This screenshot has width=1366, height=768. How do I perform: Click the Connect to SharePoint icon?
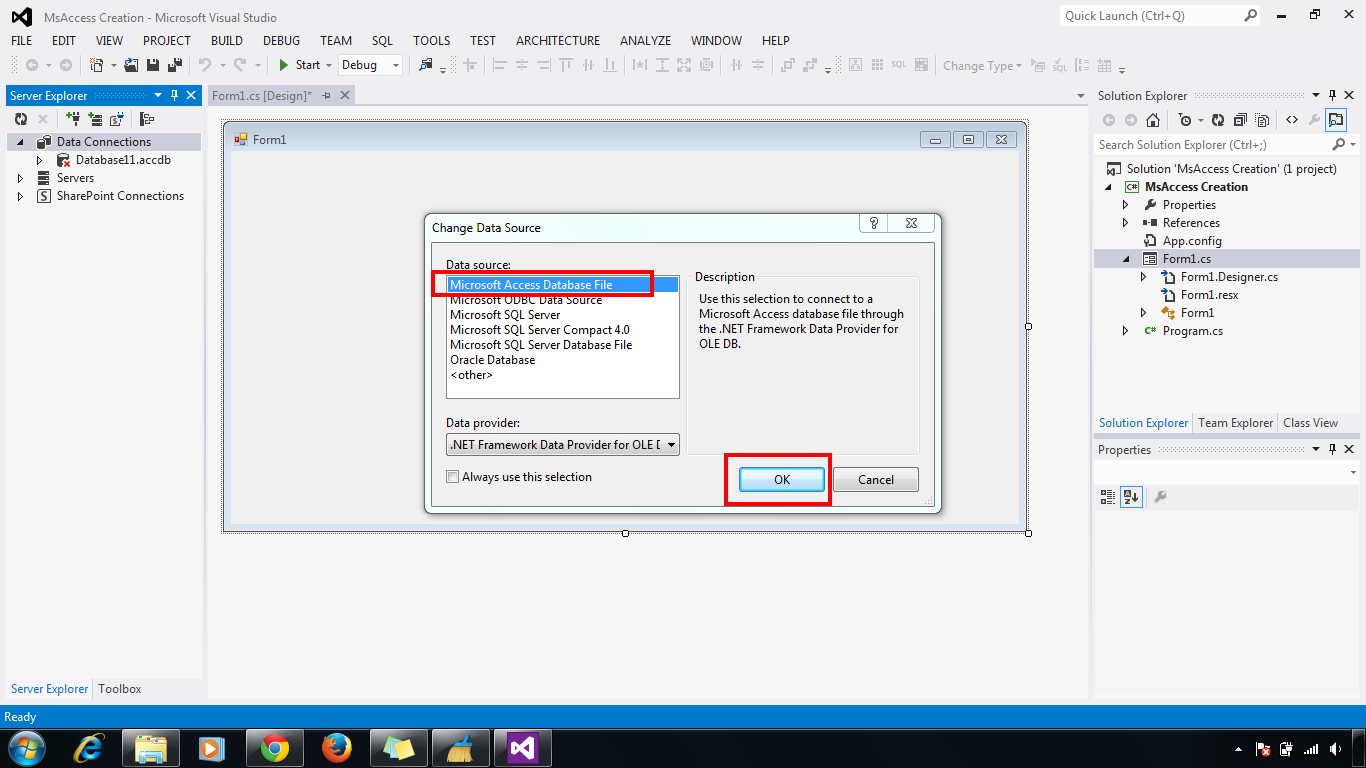pos(115,119)
